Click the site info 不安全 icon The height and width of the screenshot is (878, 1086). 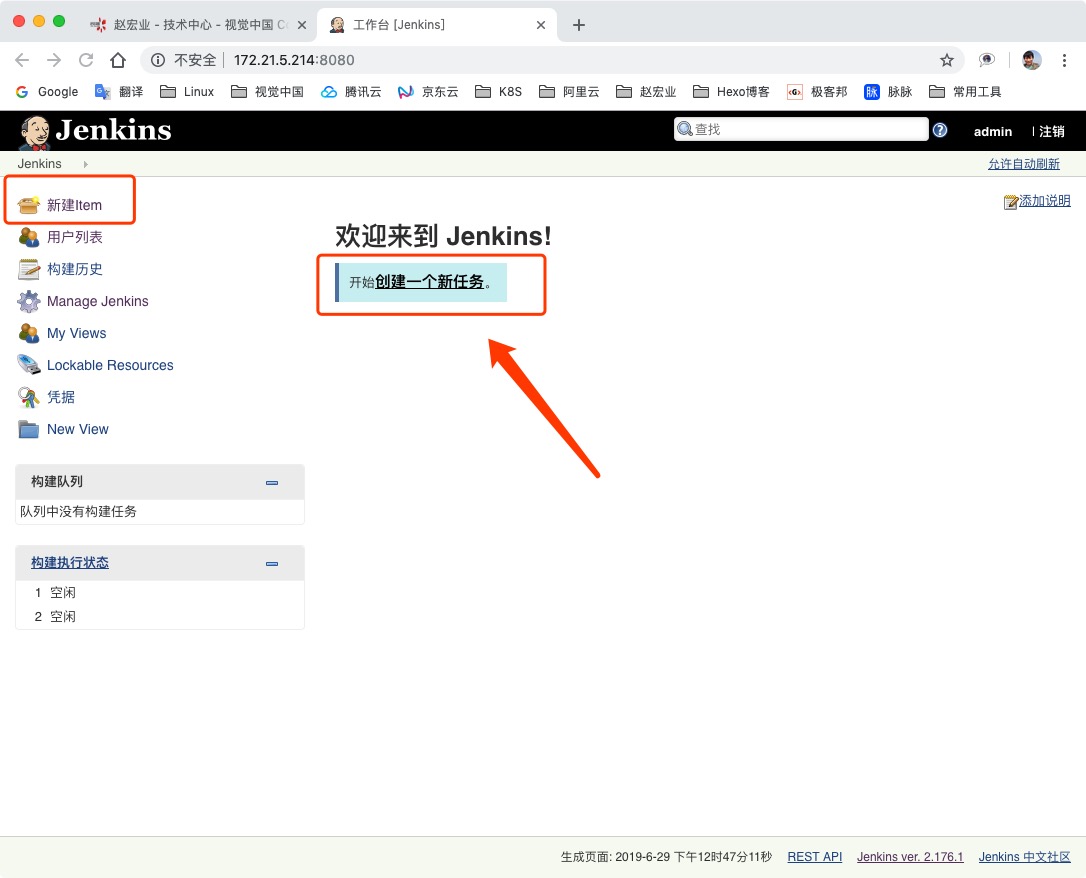coord(158,60)
